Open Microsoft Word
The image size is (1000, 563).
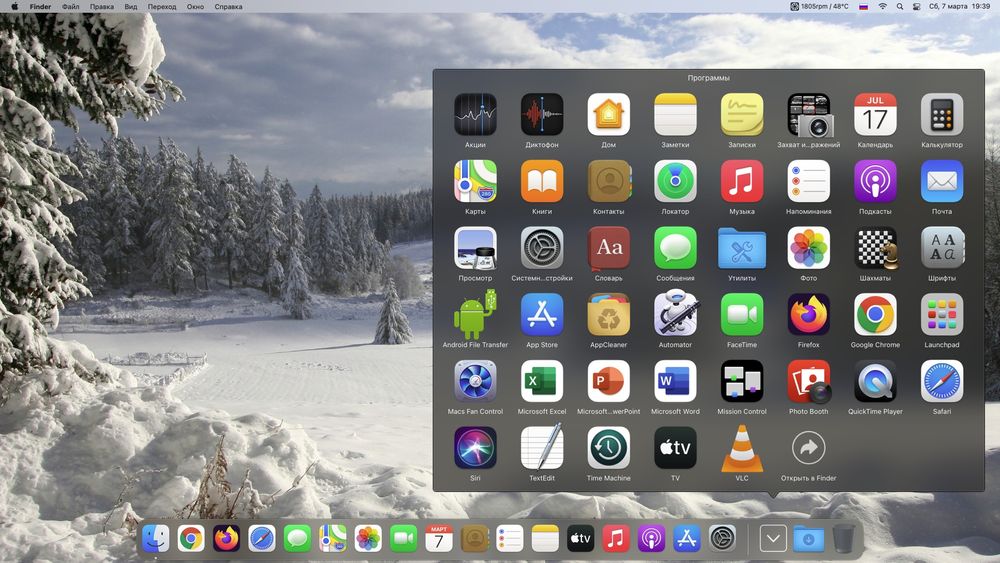[x=675, y=381]
